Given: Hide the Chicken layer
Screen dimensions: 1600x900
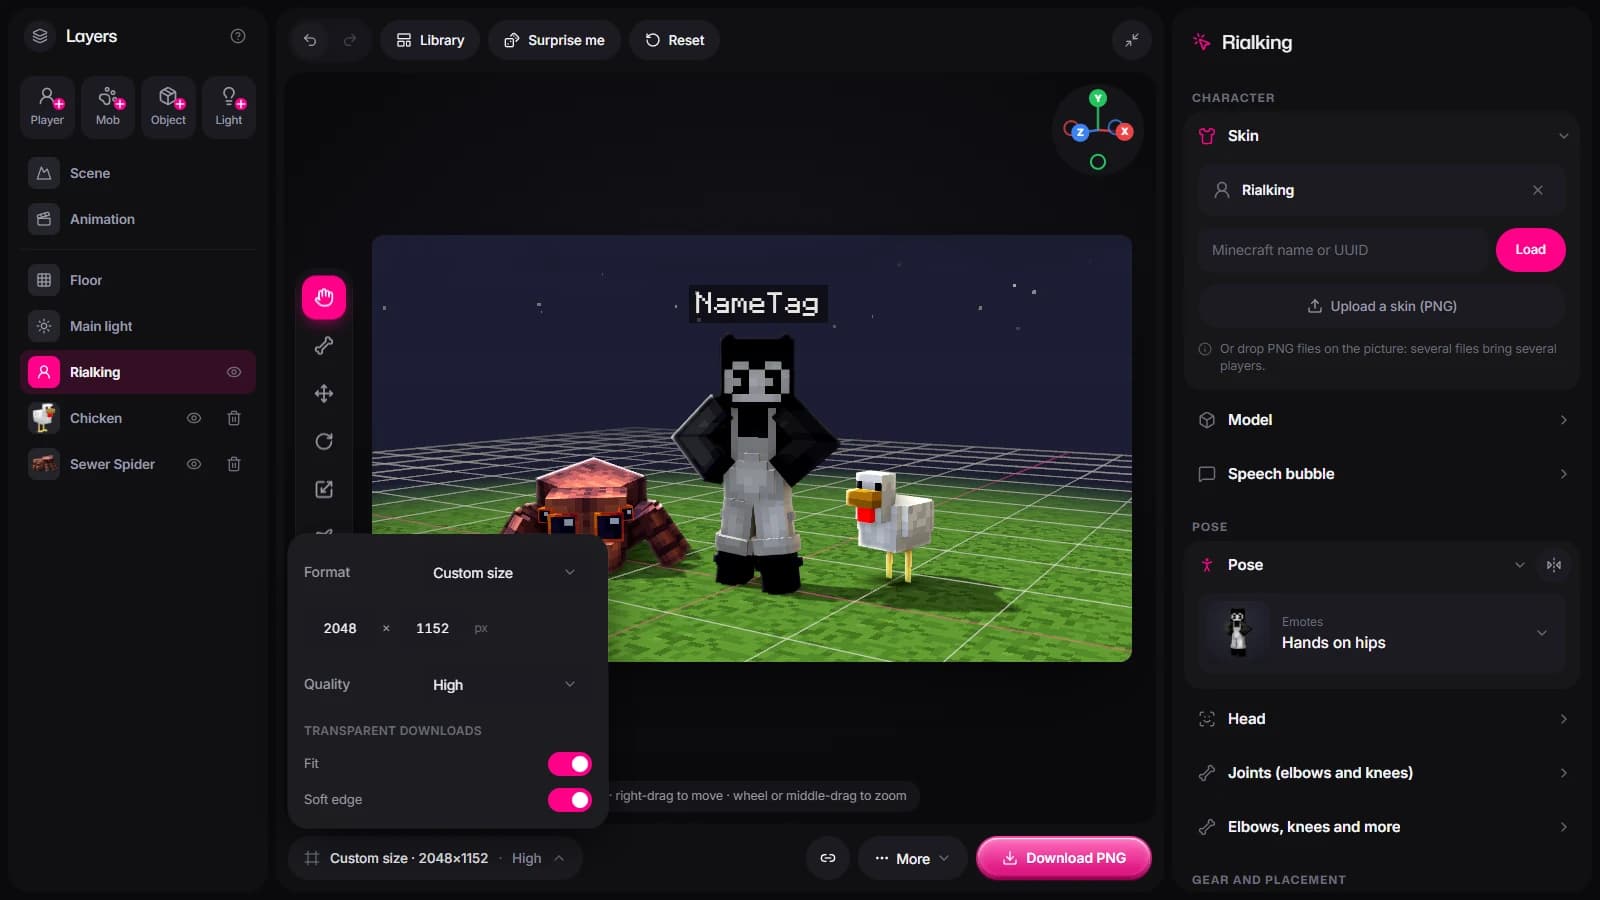Looking at the screenshot, I should coord(194,418).
